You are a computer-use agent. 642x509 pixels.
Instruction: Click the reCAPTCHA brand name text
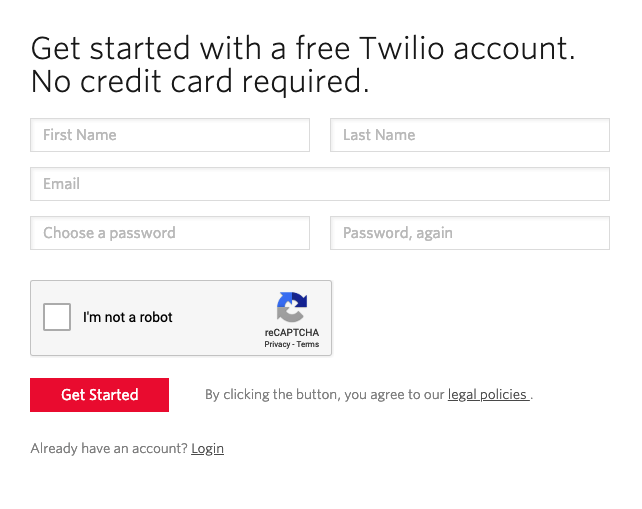(x=292, y=333)
